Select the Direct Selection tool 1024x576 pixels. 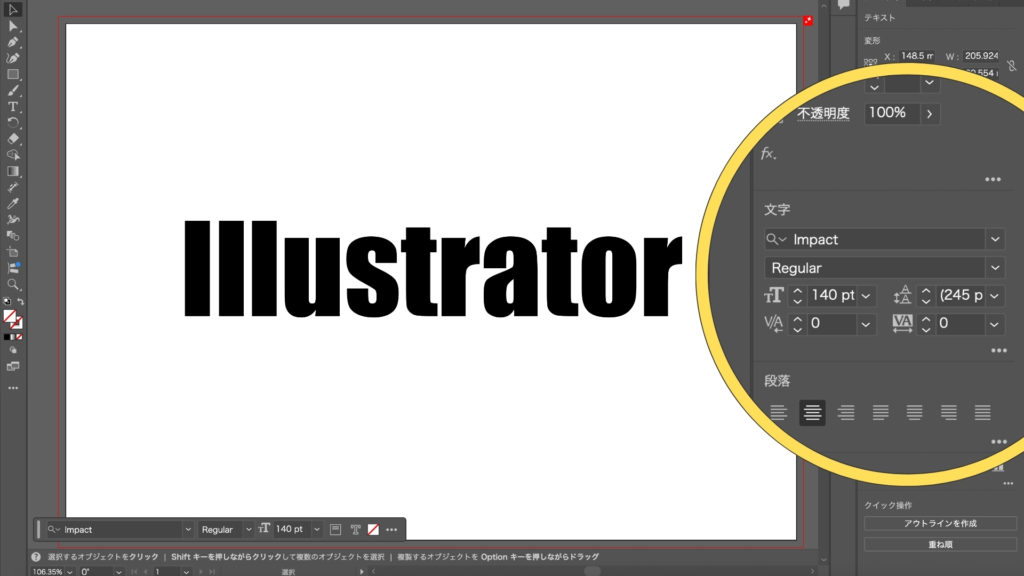(x=13, y=26)
